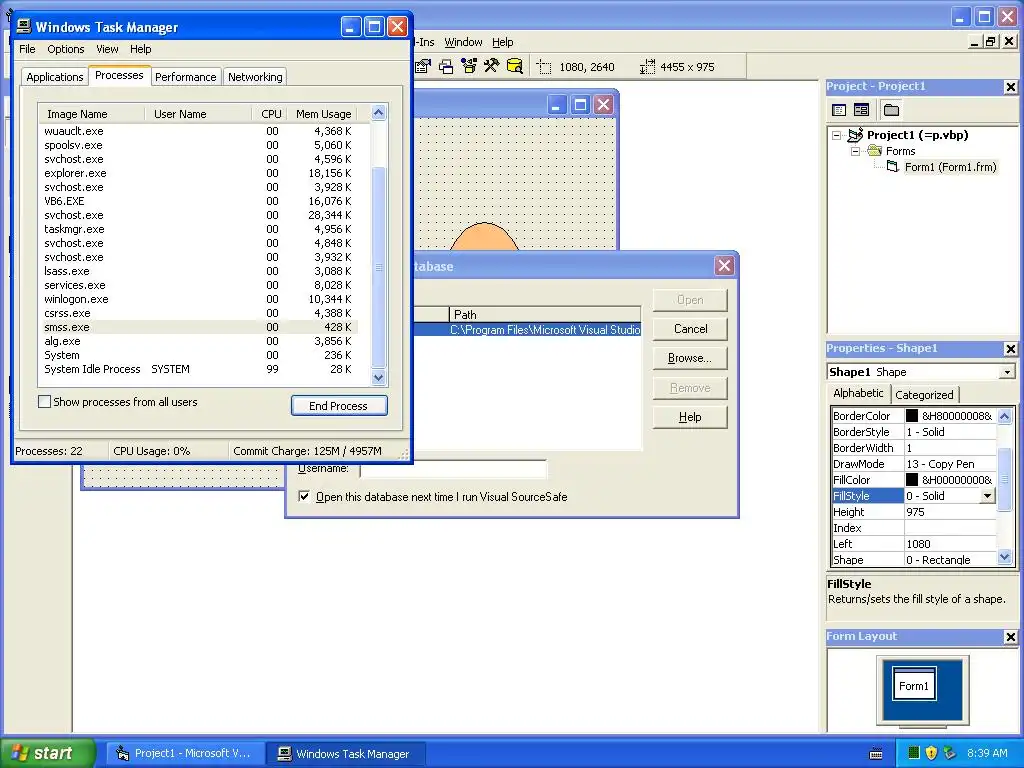Click the tray icon beside the clock

click(950, 753)
